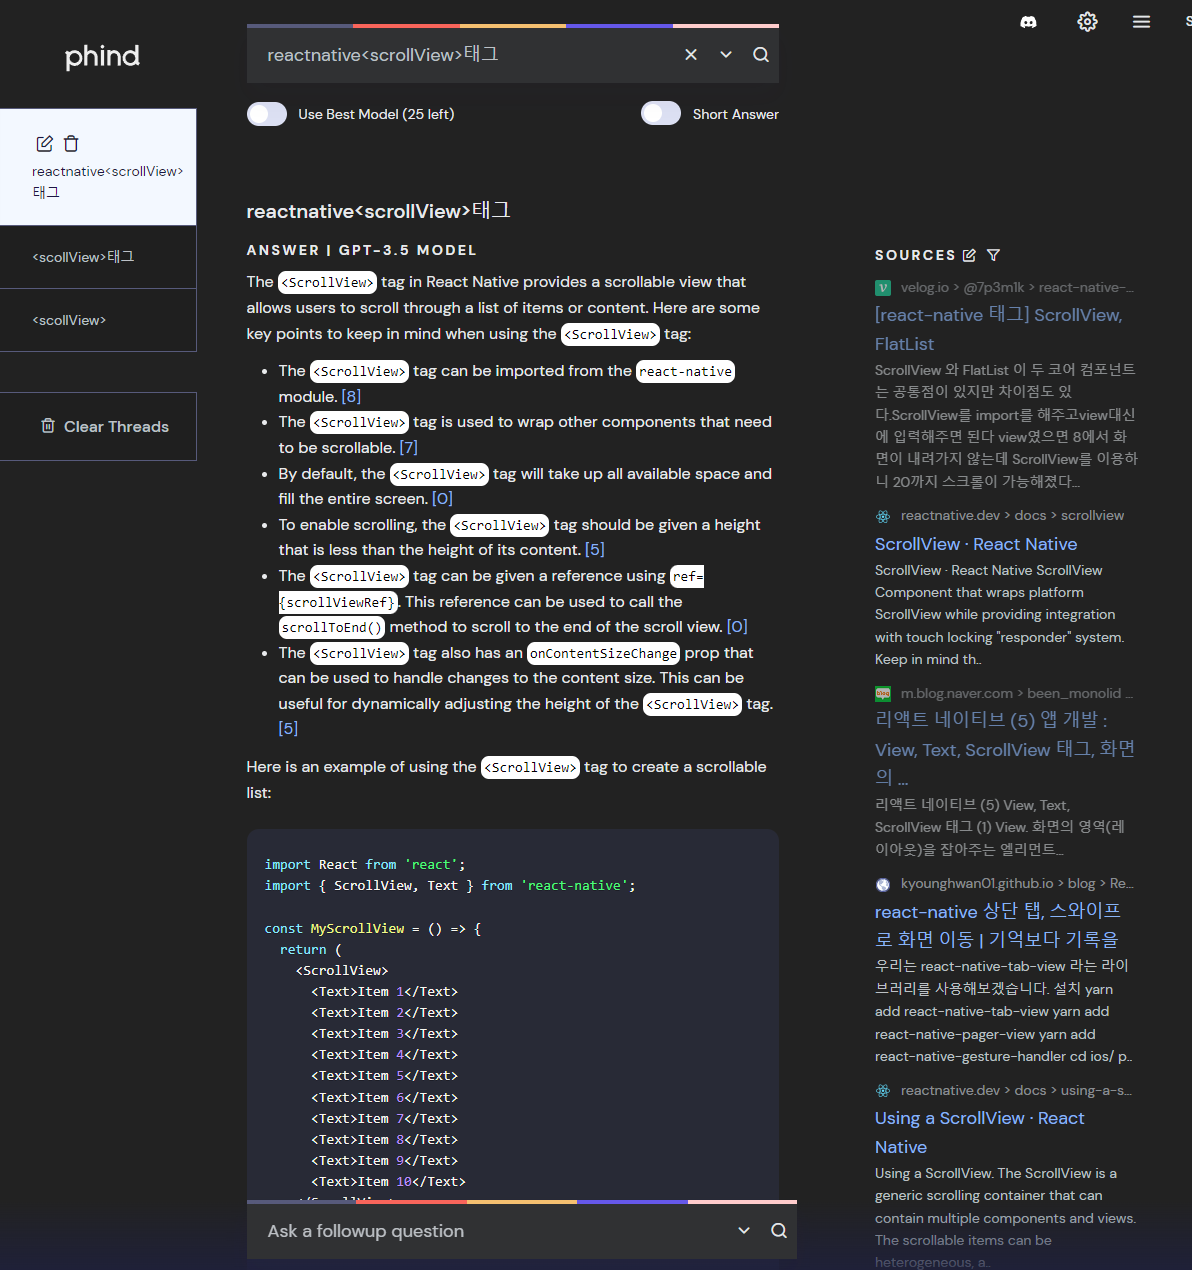Open link [react-native 태그] ScrollView, FlatList

[x=998, y=329]
